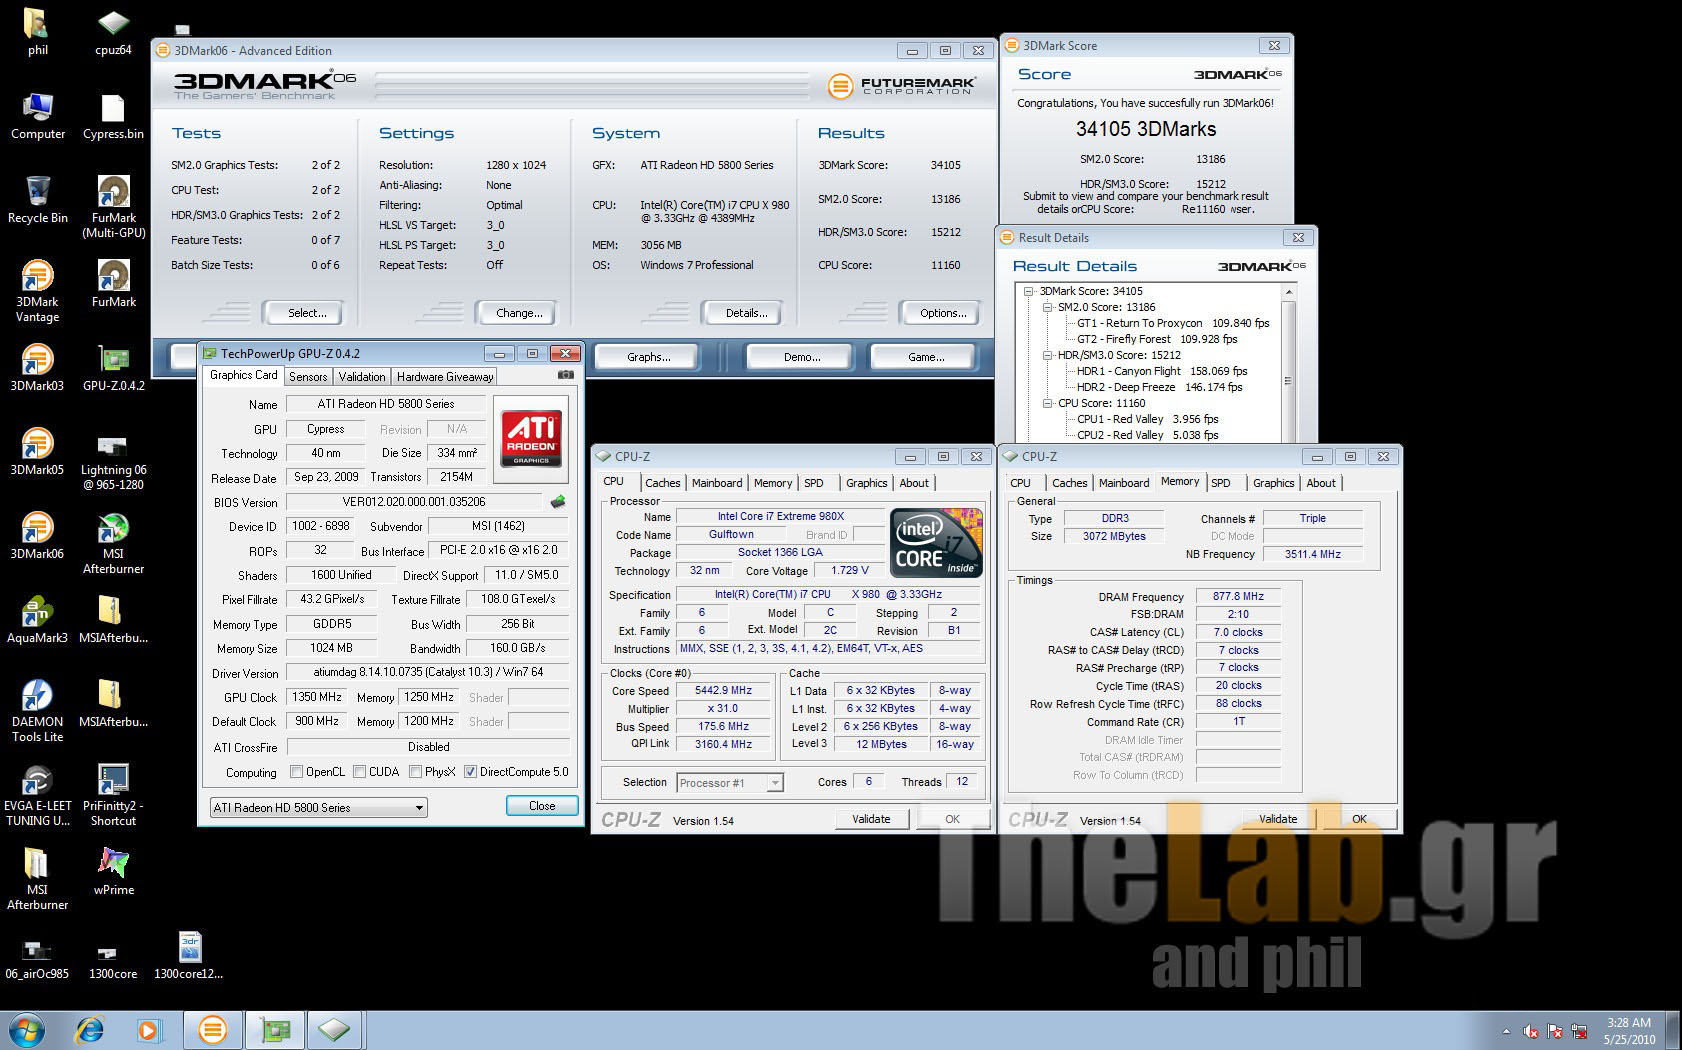This screenshot has height=1050, width=1682.
Task: Collapse the SM2.0 Score tree node
Action: tap(1047, 308)
